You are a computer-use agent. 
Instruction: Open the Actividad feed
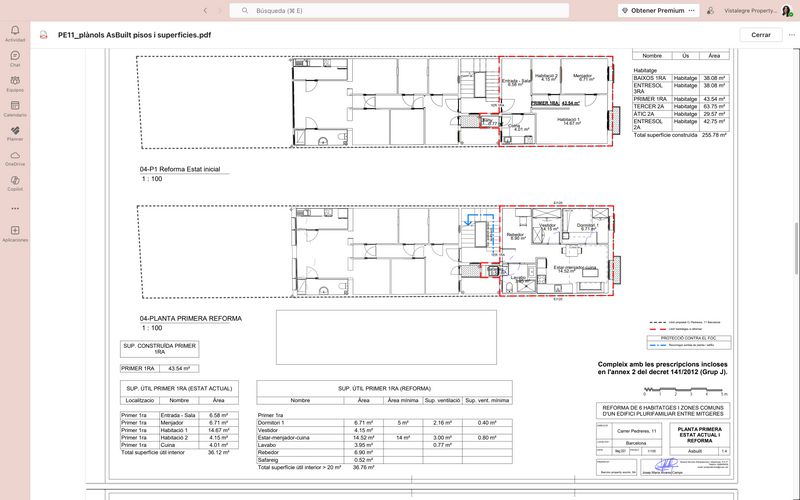(x=14, y=33)
